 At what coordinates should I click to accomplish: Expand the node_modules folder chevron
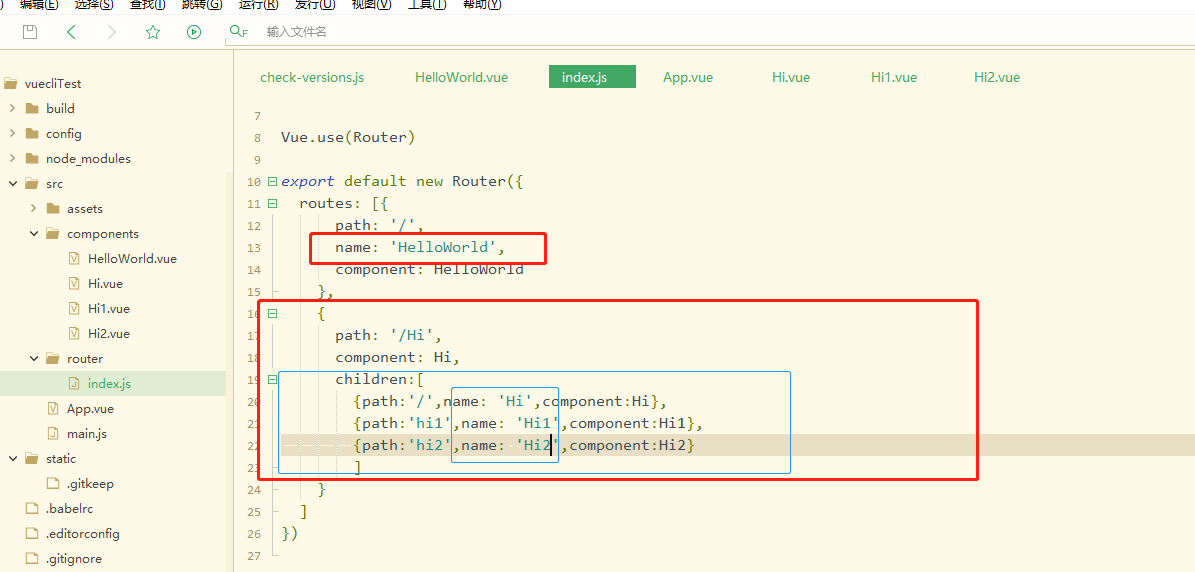tap(12, 158)
